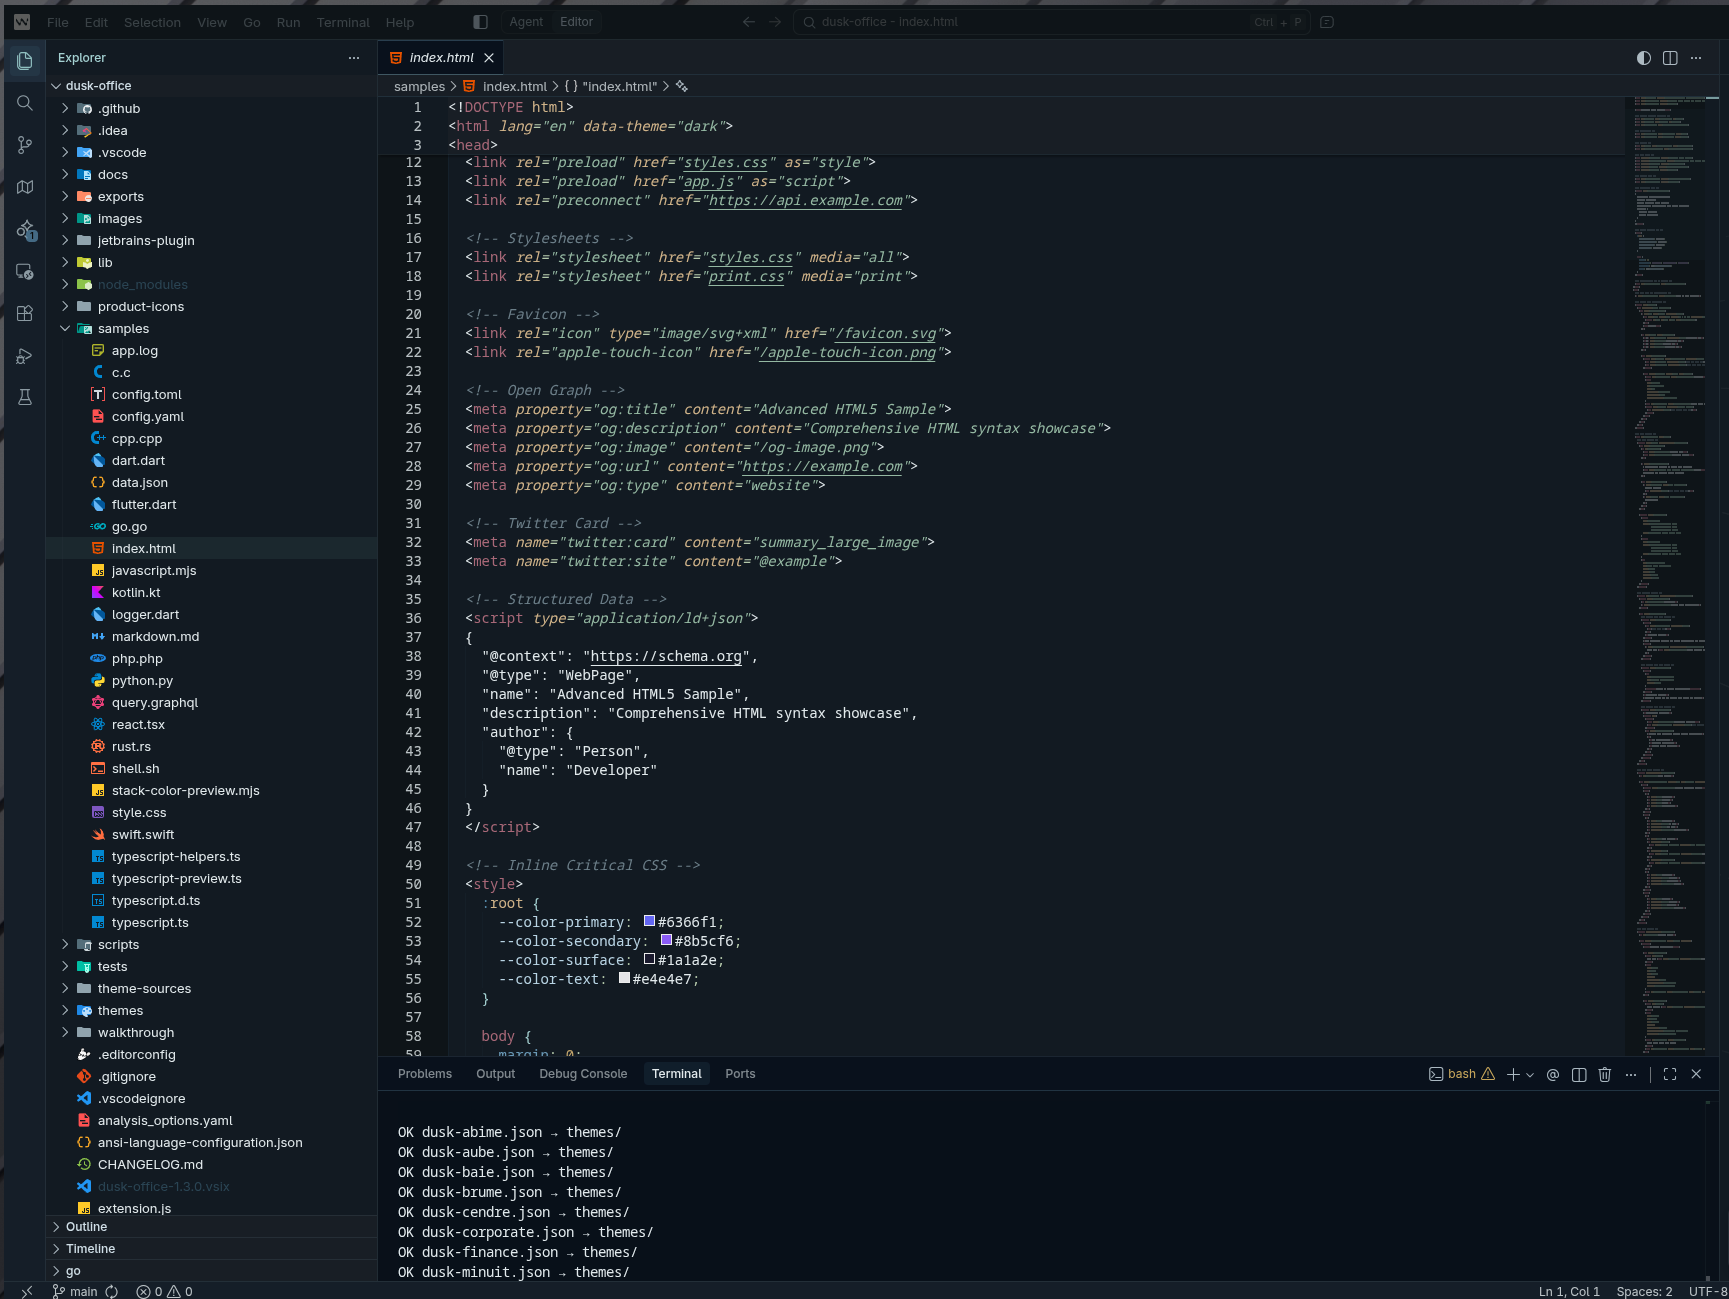Click the #8b5cf6 color swatch
1729x1299 pixels.
(666, 940)
